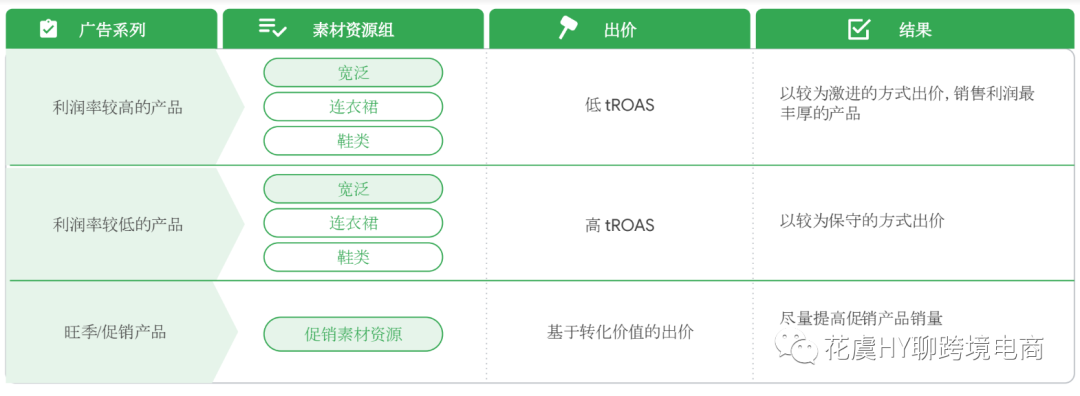This screenshot has width=1080, height=396.
Task: Select the 出价 column header
Action: click(619, 29)
